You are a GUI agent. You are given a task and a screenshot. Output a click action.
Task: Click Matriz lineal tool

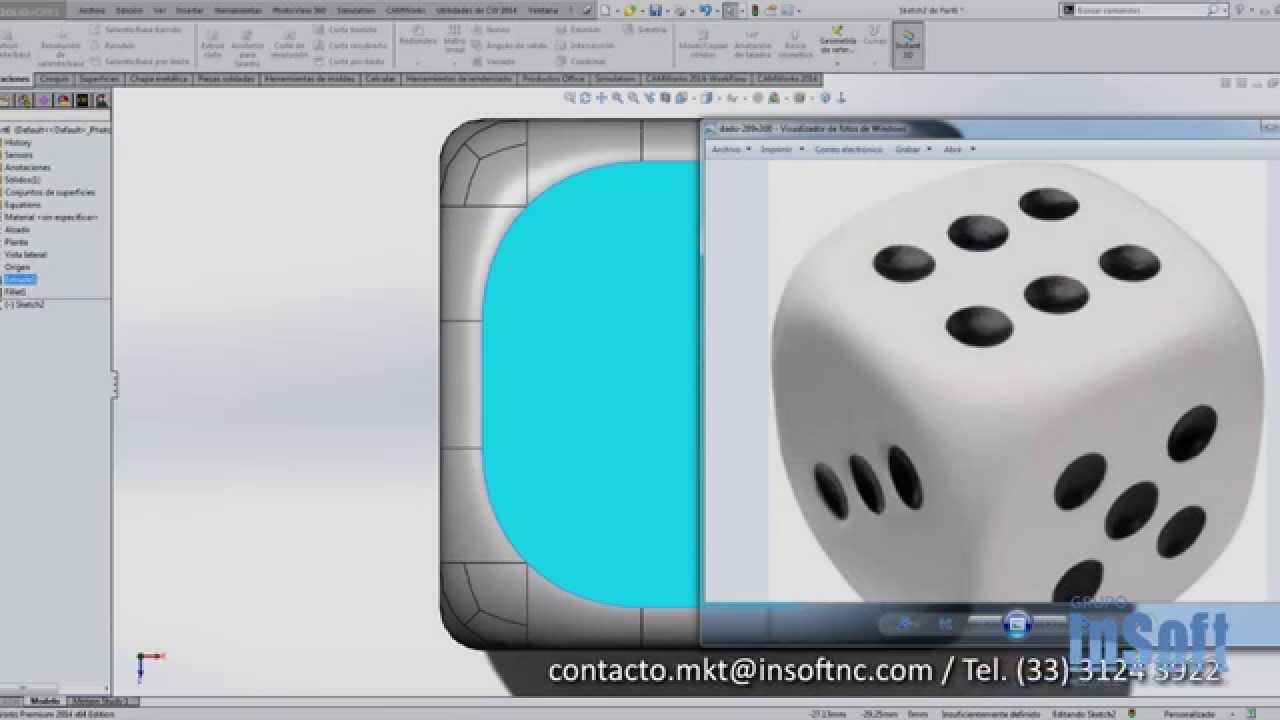[455, 41]
